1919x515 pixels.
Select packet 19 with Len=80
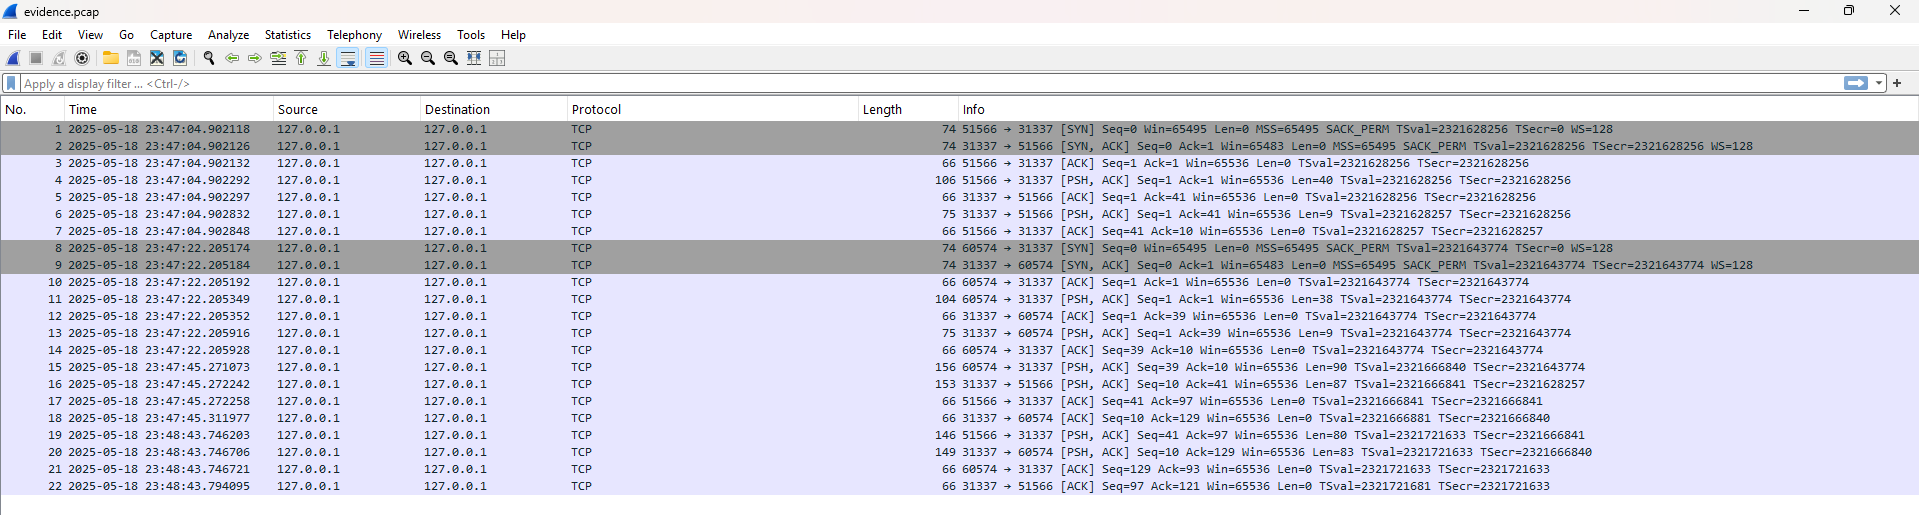point(959,435)
